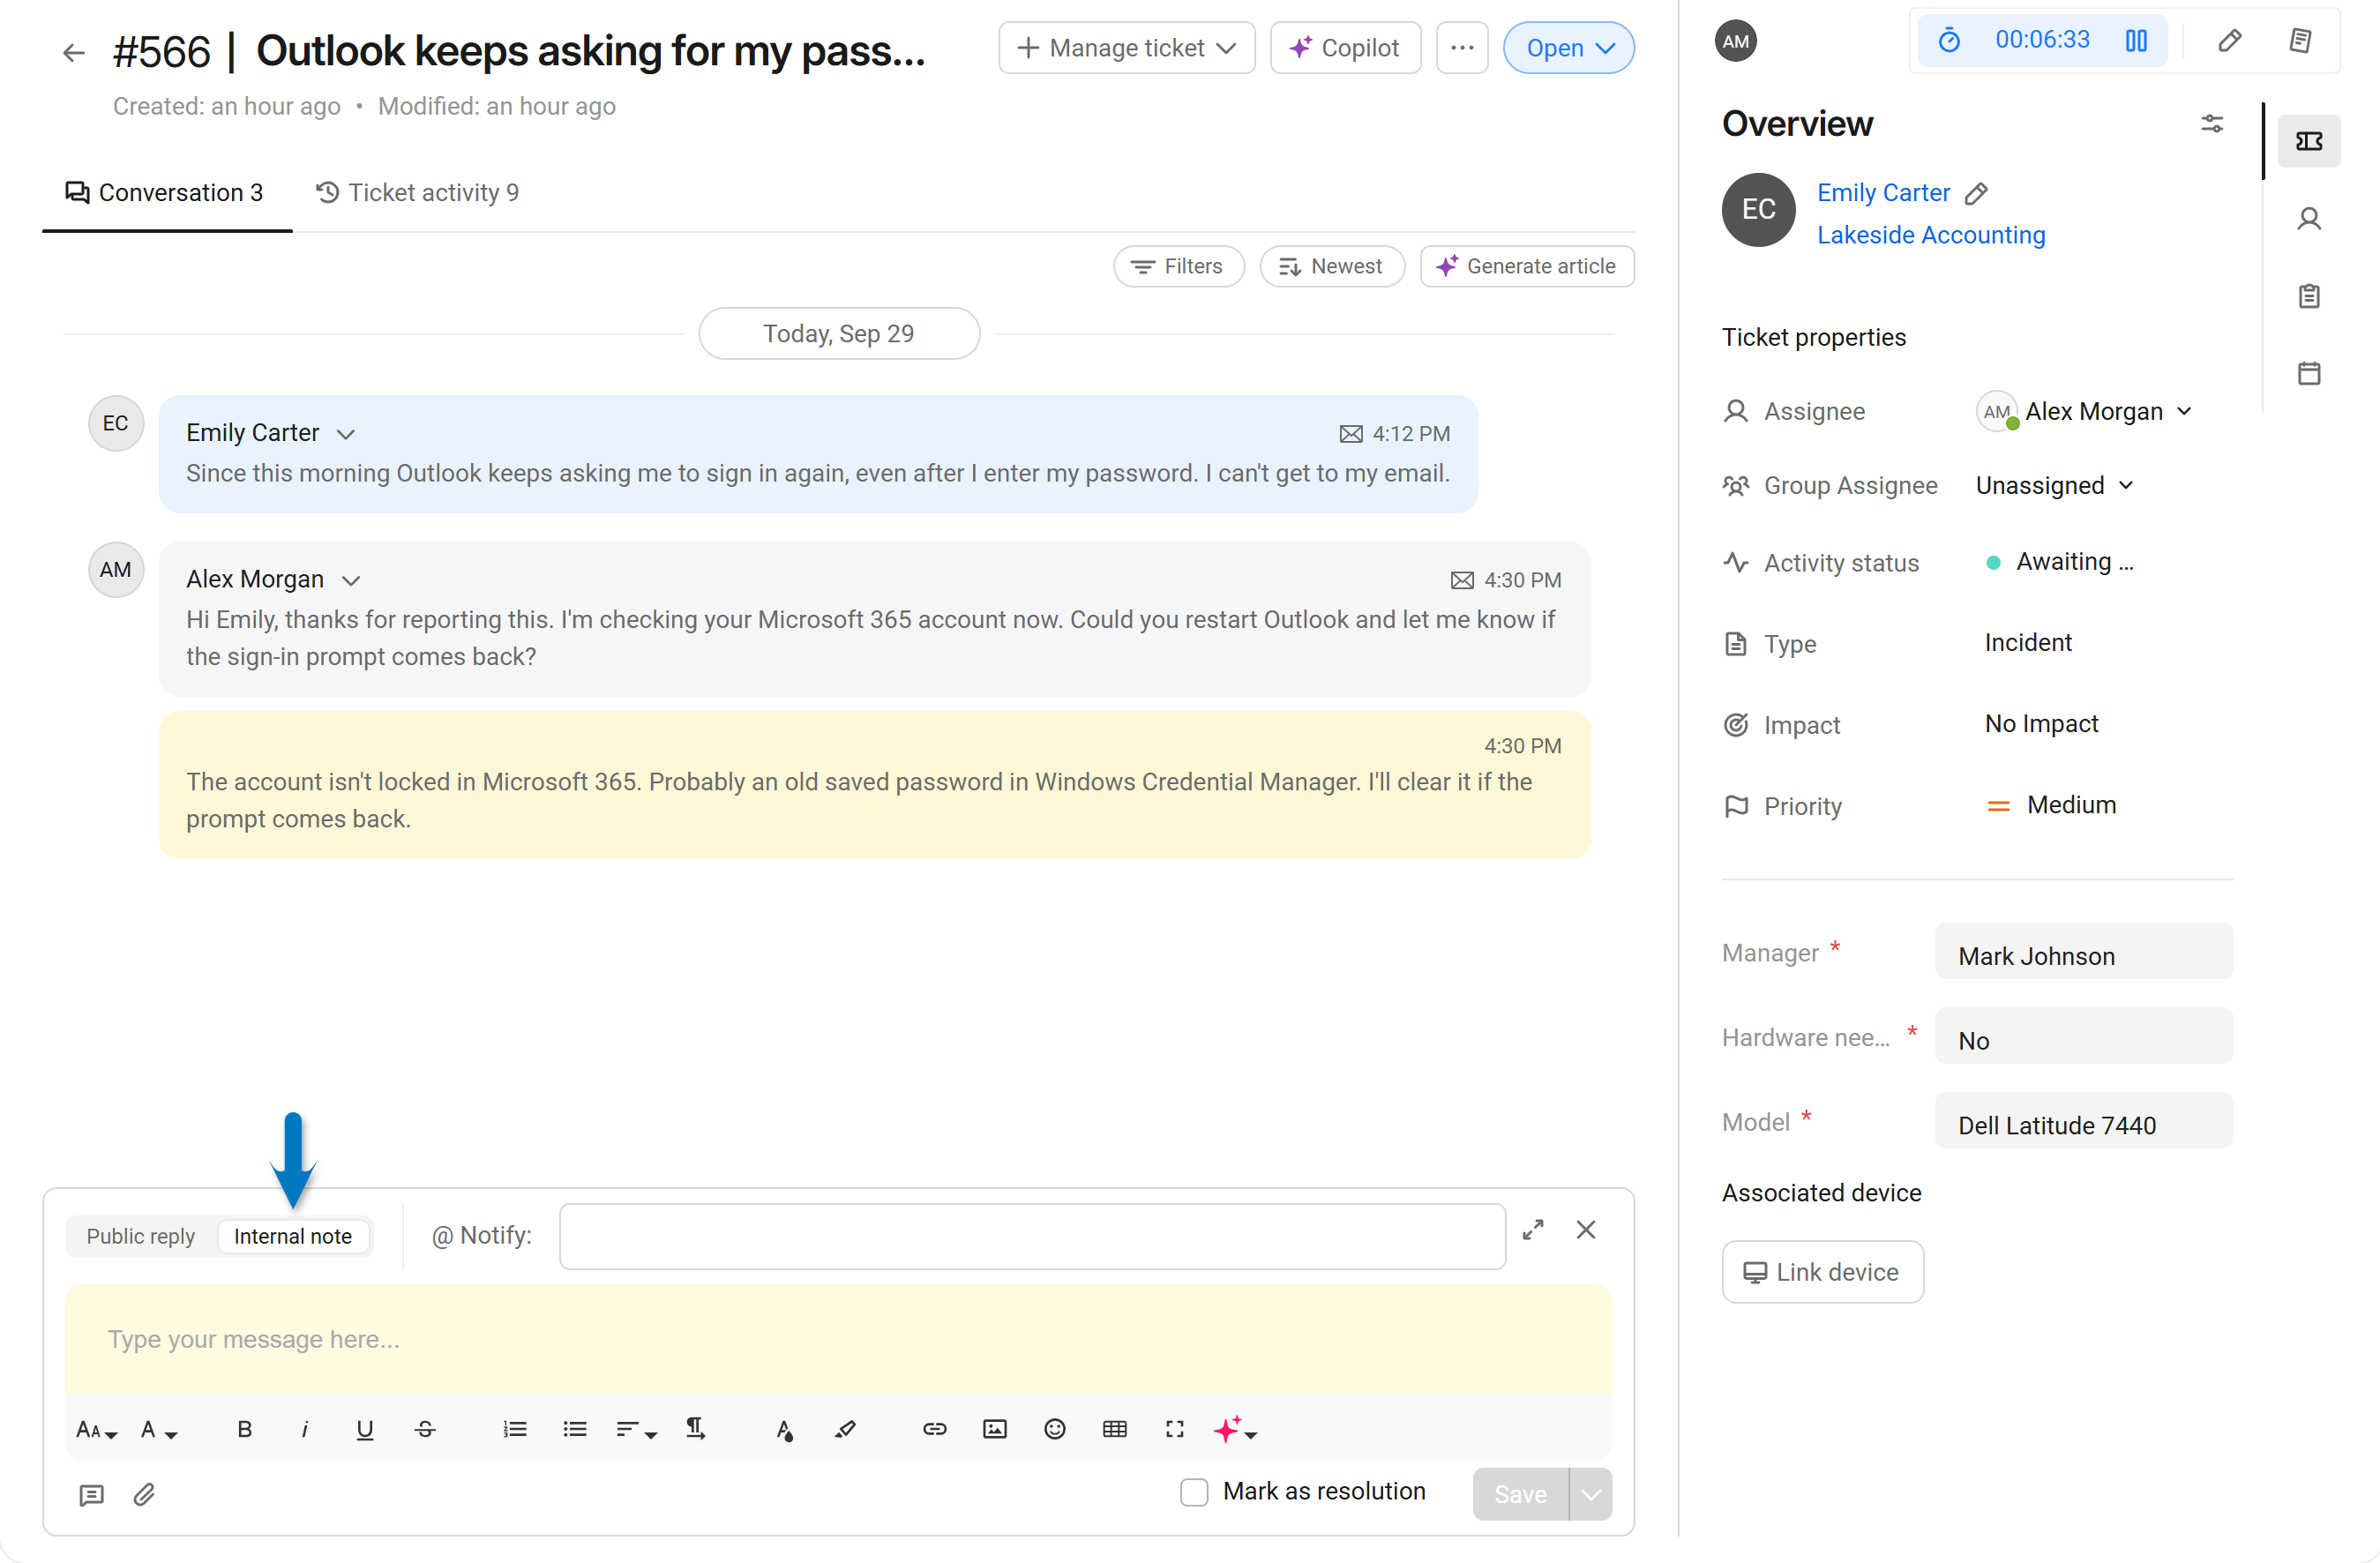Click the pencil icon next to Emily Carter
This screenshot has height=1563, width=2380.
point(1976,193)
